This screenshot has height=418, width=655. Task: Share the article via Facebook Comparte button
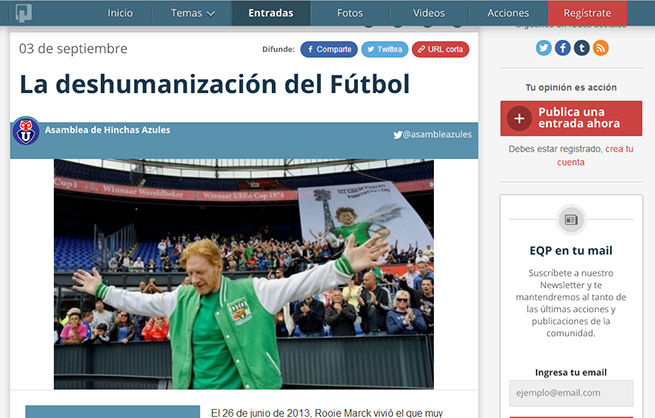329,49
